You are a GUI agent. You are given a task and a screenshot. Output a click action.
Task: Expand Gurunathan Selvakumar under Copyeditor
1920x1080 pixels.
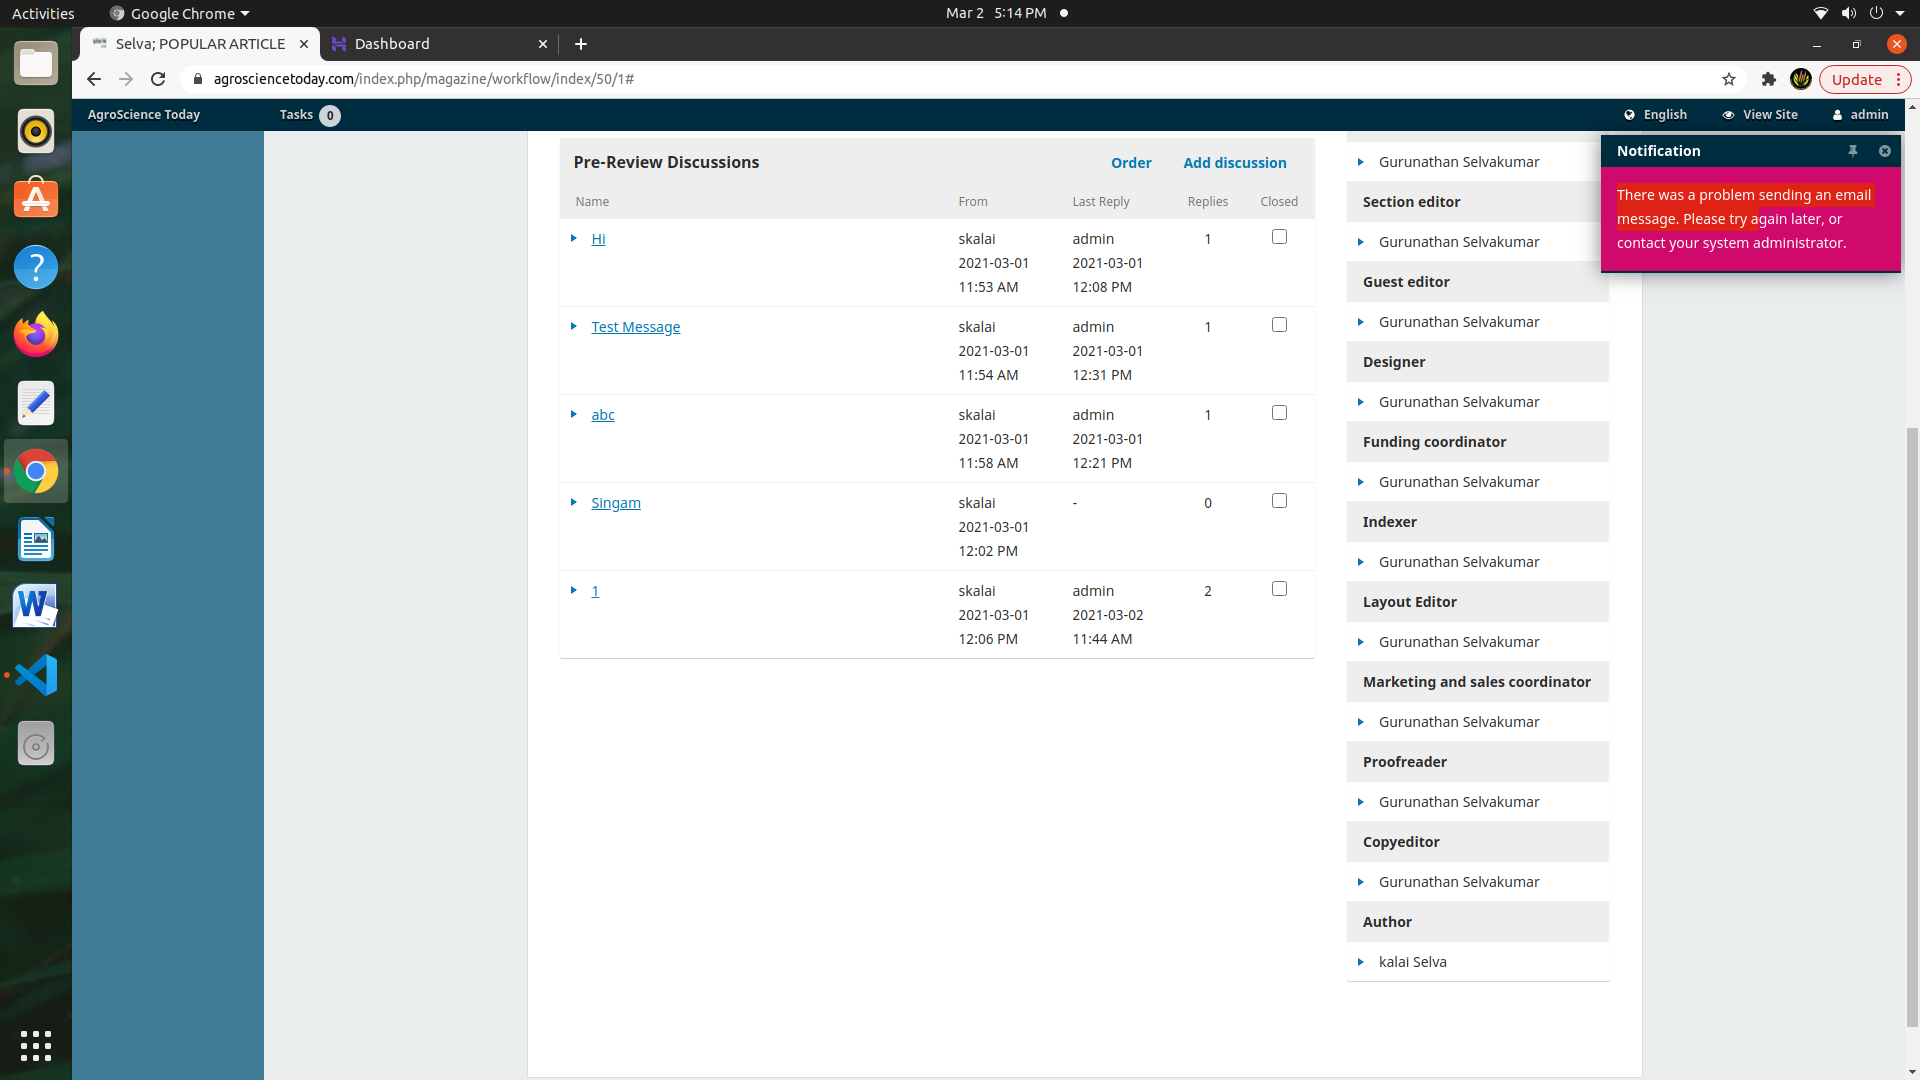[1362, 881]
